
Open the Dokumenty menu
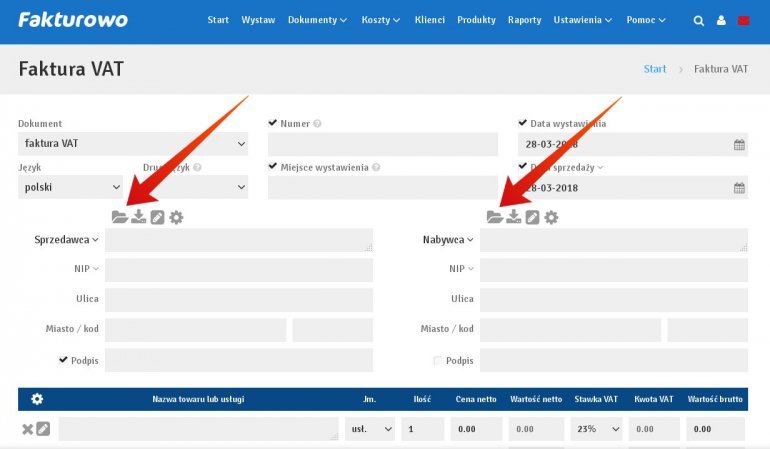(317, 20)
